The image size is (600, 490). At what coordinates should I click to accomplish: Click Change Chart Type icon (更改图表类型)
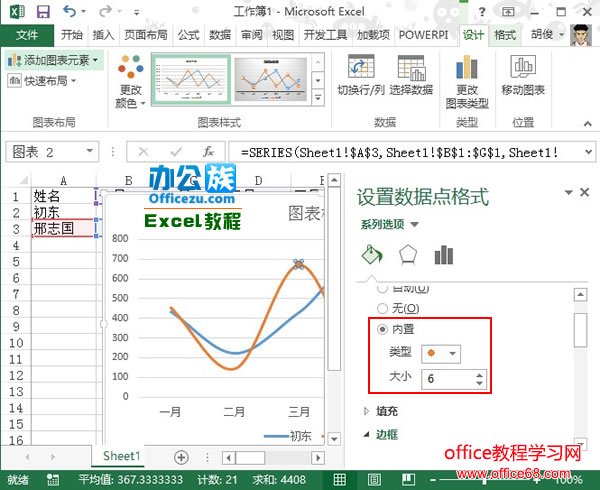pyautogui.click(x=467, y=81)
